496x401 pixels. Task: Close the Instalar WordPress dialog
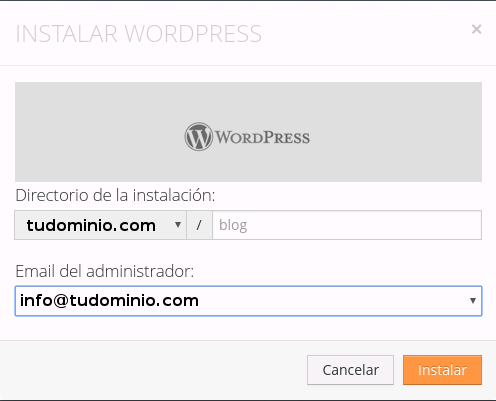pos(476,29)
